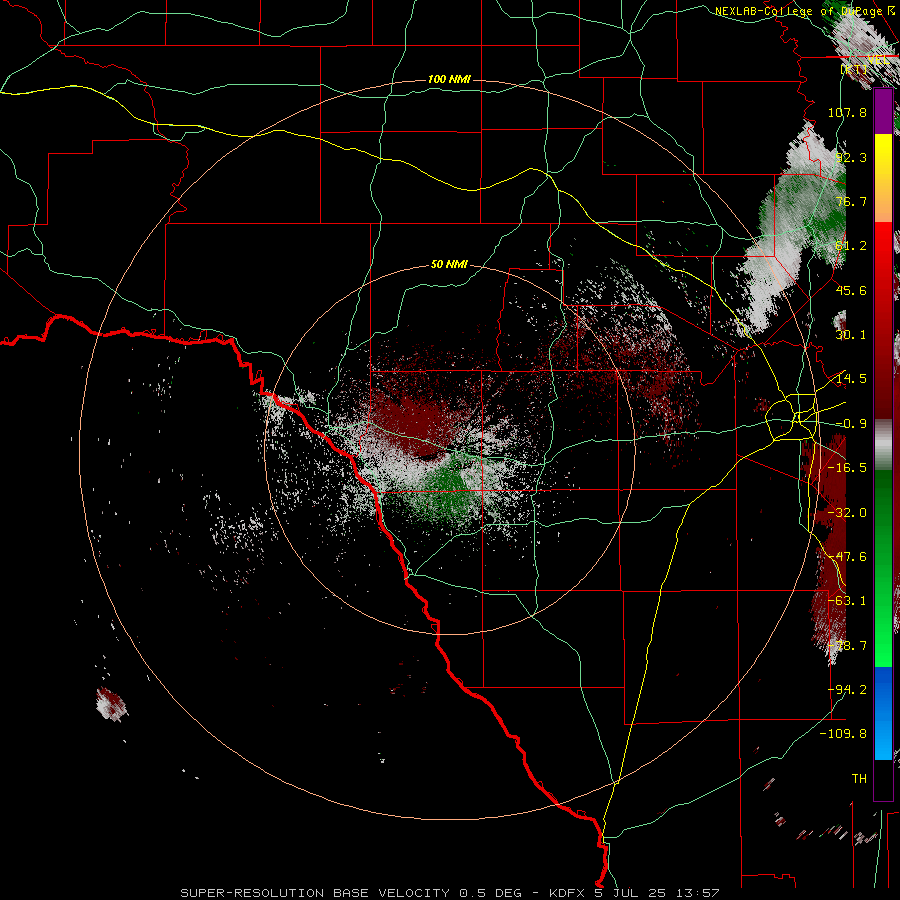Pick the gray near-zero segment of the color bar
This screenshot has width=900, height=900.
pyautogui.click(x=883, y=445)
